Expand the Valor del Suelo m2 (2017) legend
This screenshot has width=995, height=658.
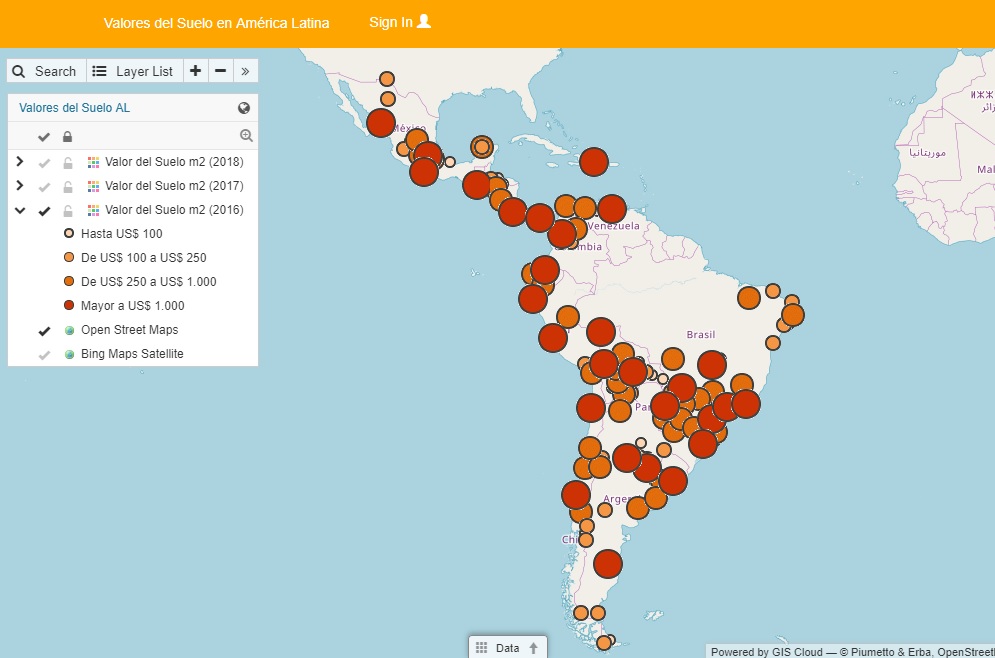tap(19, 186)
